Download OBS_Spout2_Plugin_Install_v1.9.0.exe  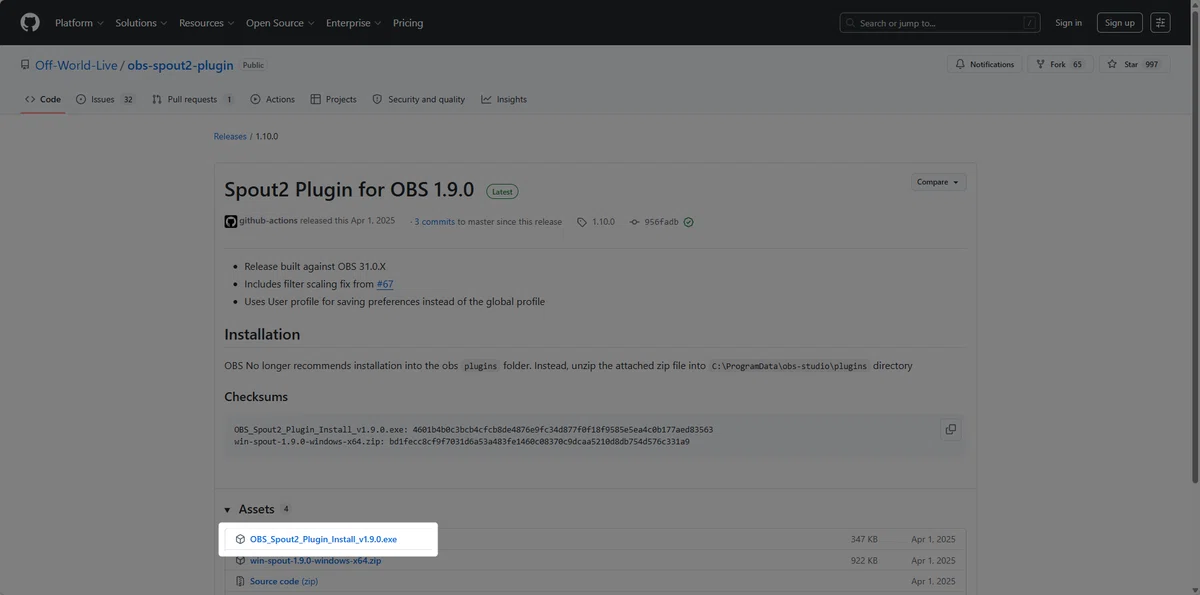[x=323, y=539]
